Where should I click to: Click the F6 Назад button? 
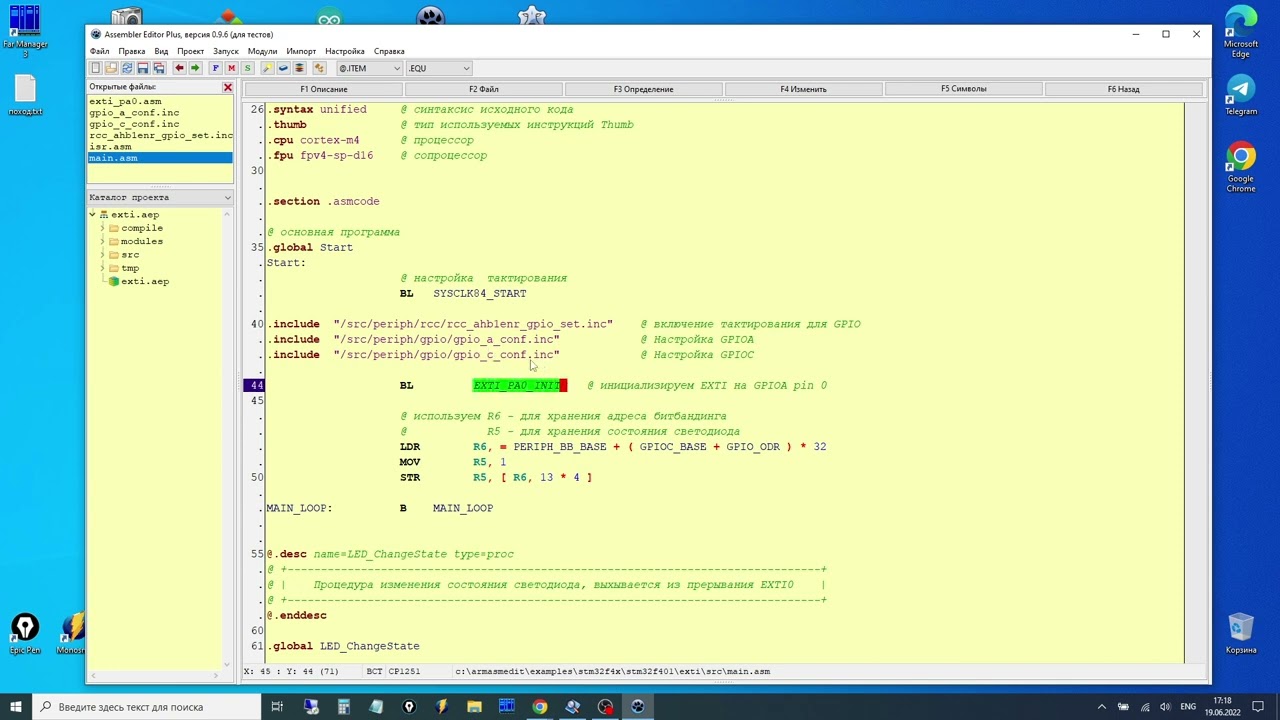pos(1123,89)
